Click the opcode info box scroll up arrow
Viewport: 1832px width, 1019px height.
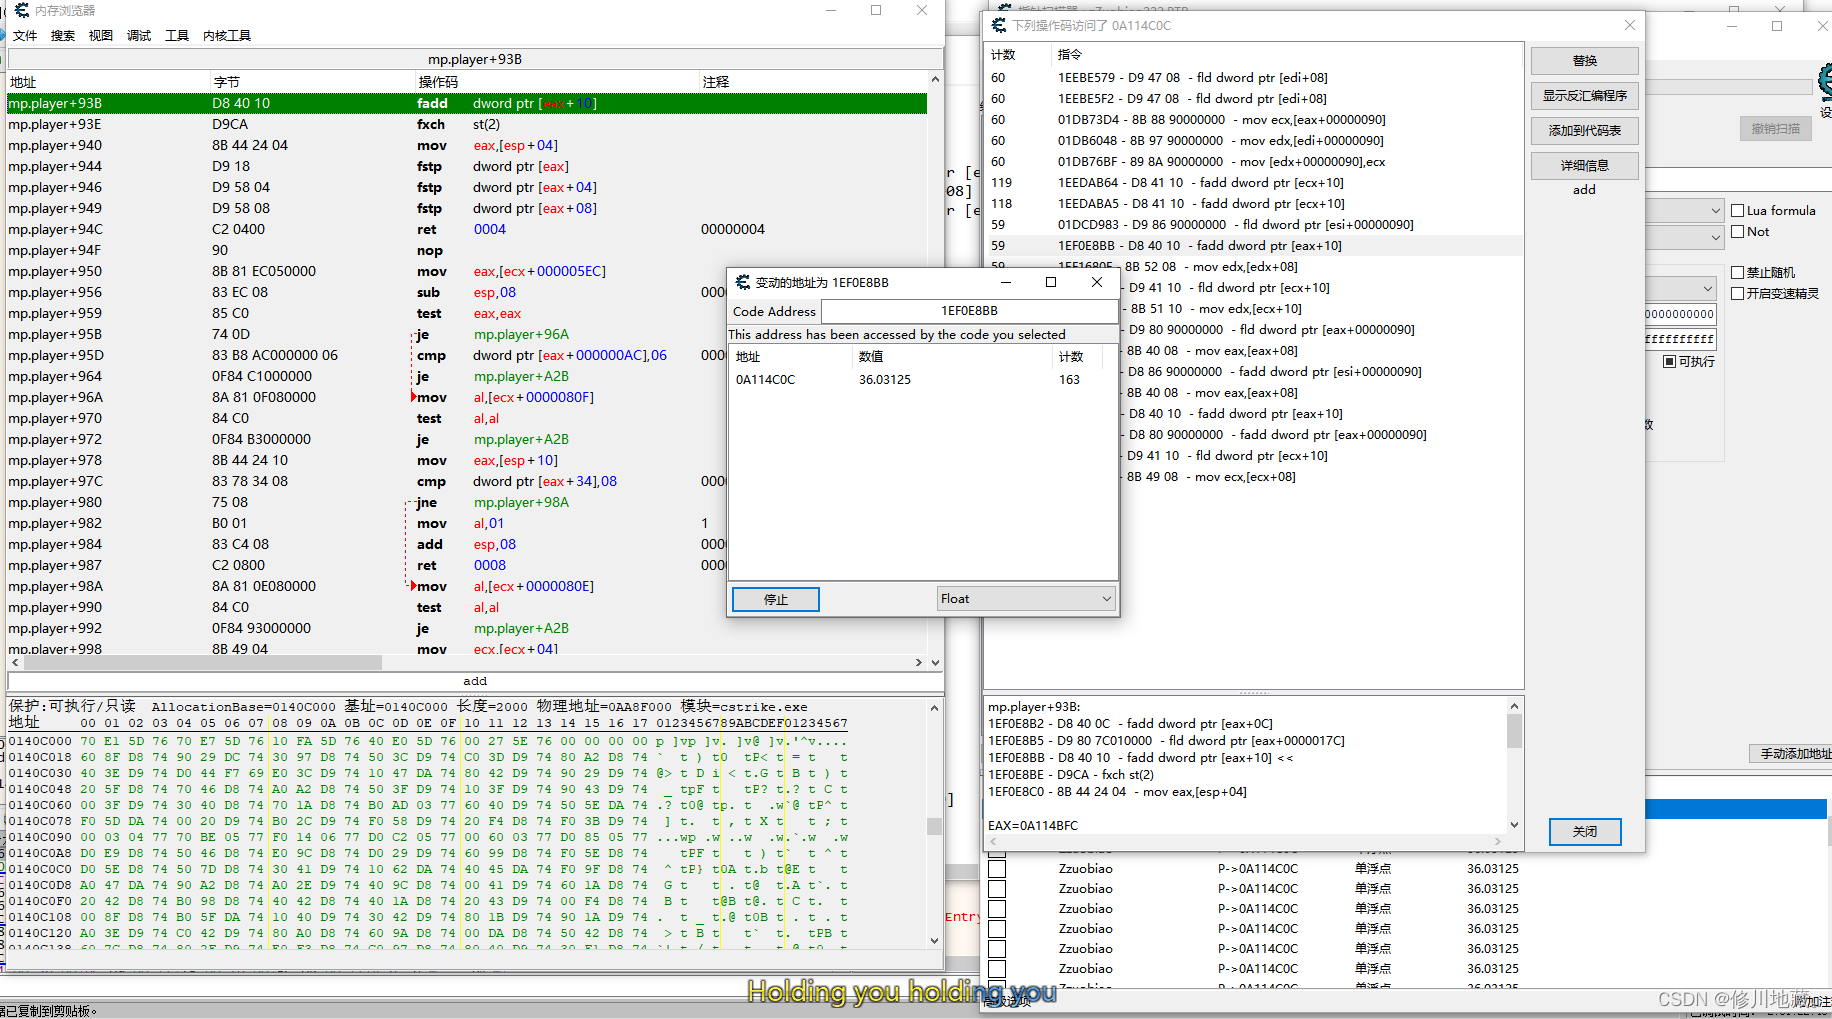click(x=1514, y=706)
